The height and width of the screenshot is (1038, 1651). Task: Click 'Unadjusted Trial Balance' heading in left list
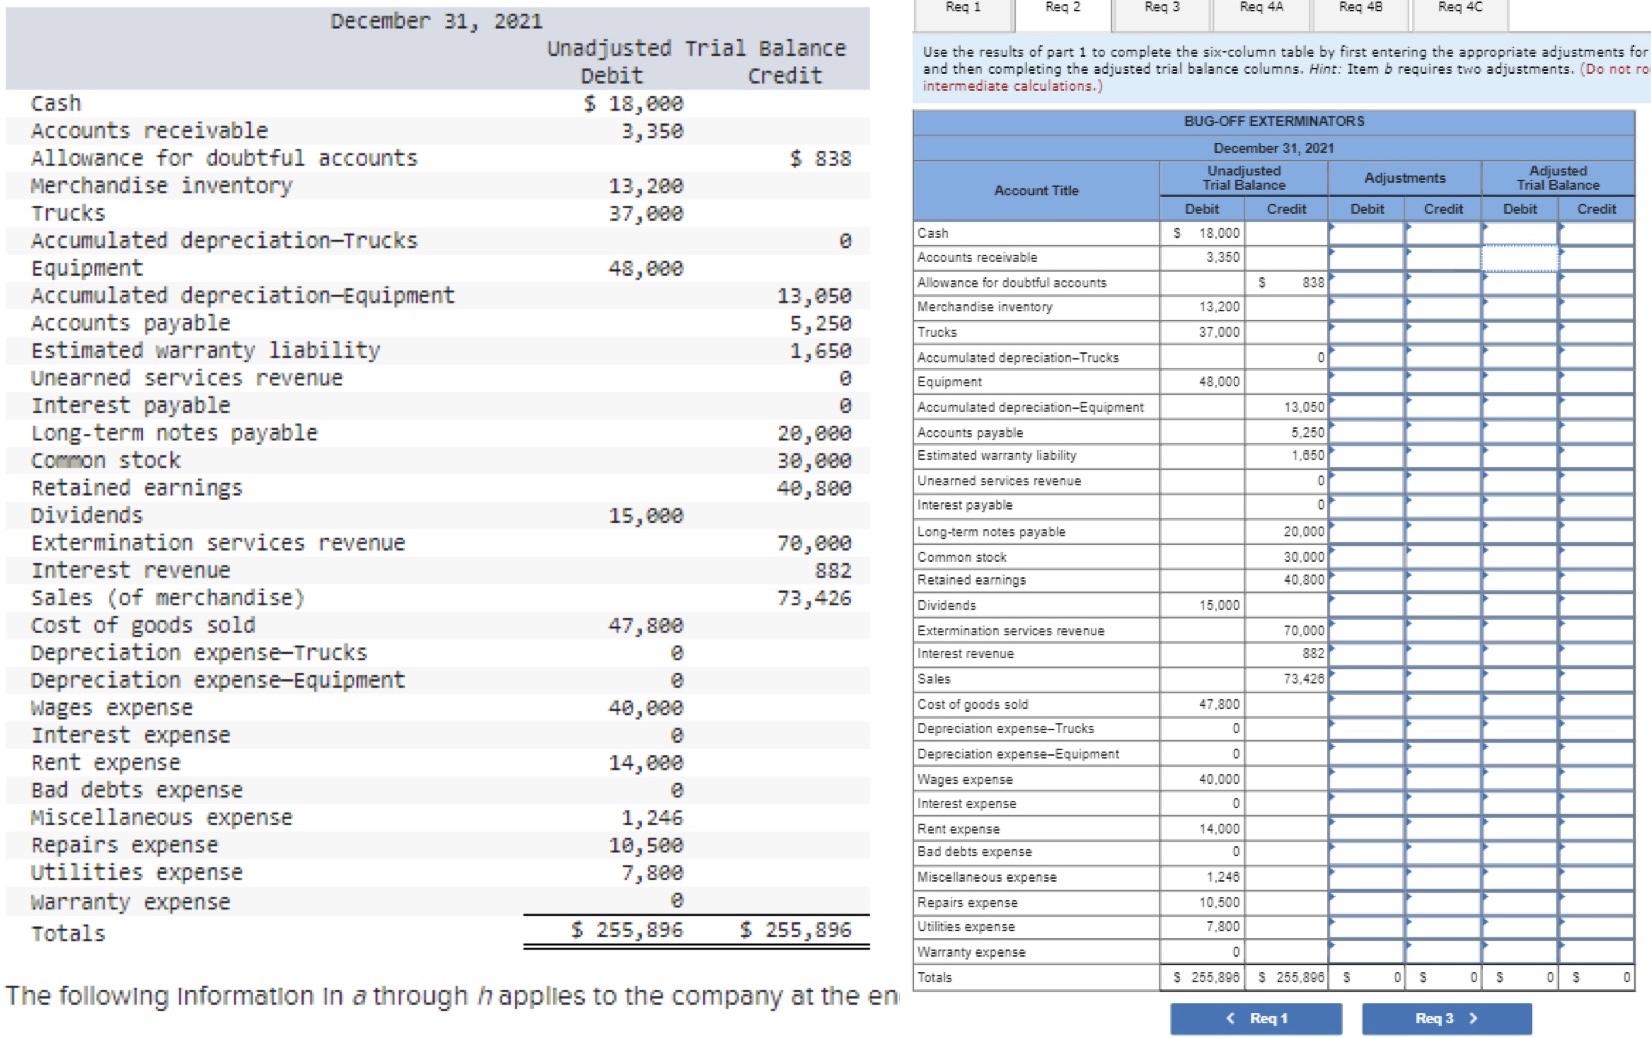click(x=696, y=48)
